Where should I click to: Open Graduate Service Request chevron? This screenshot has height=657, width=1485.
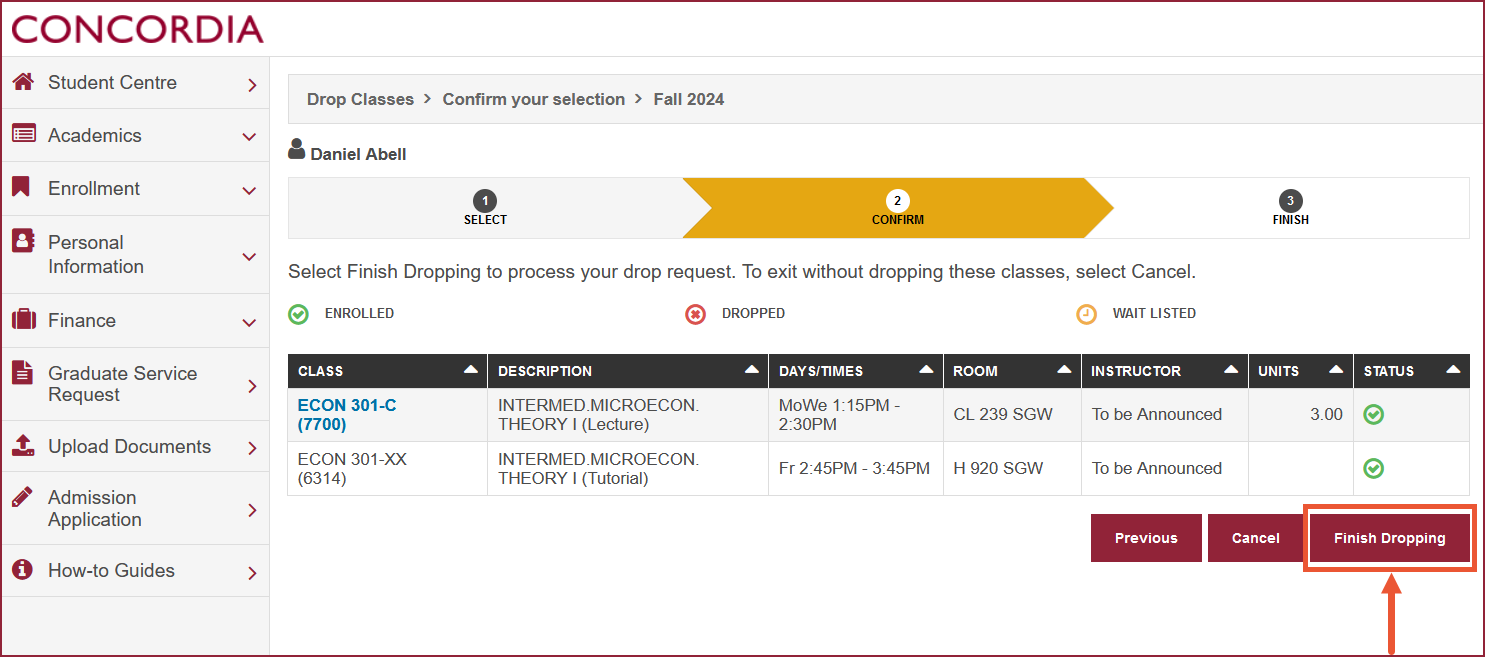(252, 386)
